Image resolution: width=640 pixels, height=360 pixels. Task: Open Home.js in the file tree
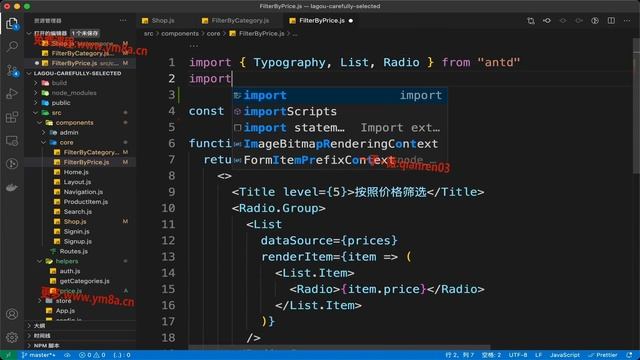pos(76,172)
